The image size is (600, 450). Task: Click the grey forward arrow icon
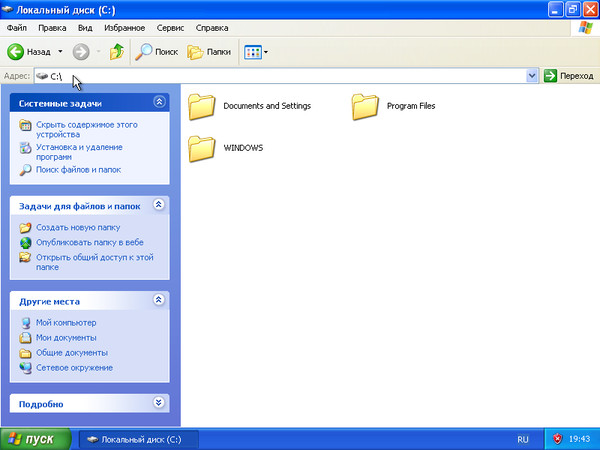click(81, 52)
